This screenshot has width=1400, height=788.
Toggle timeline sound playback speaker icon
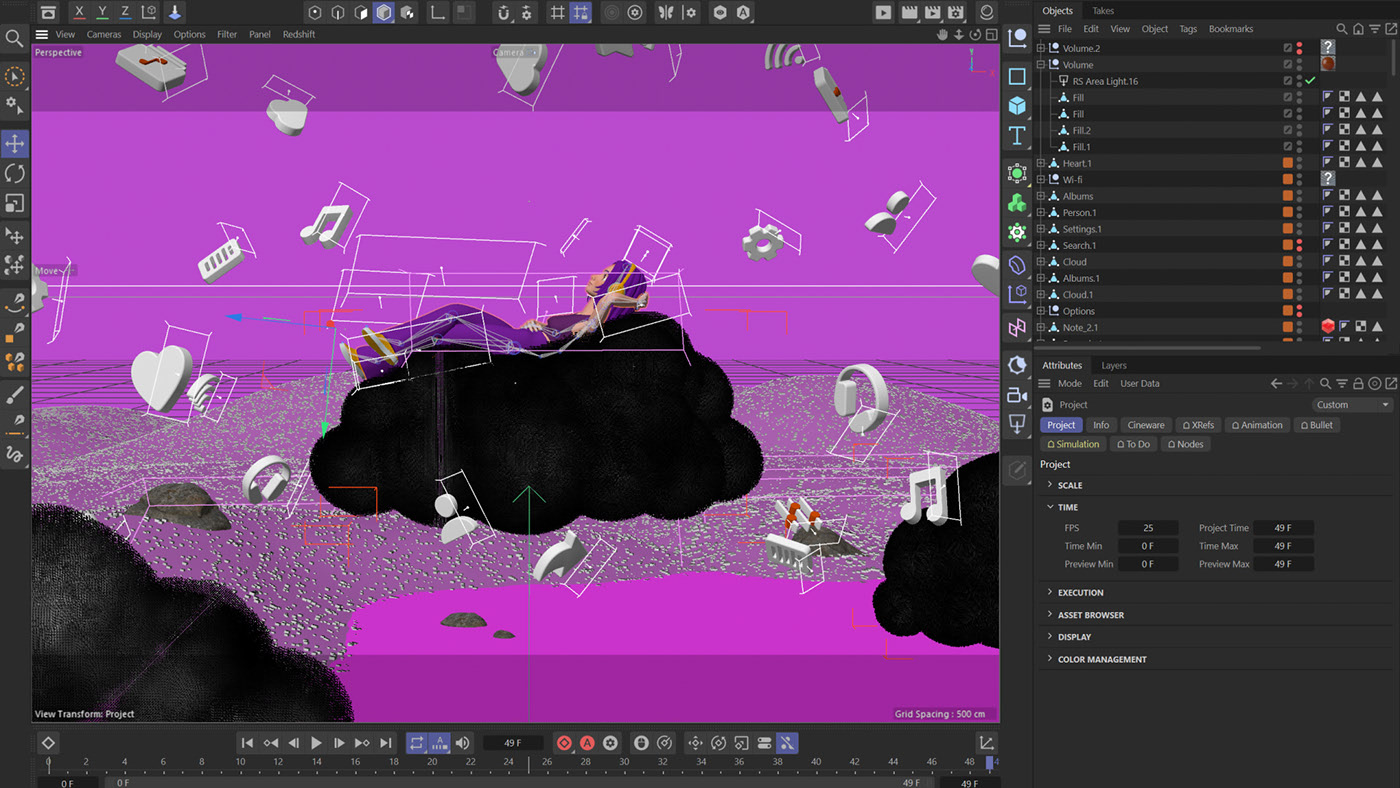tap(462, 743)
